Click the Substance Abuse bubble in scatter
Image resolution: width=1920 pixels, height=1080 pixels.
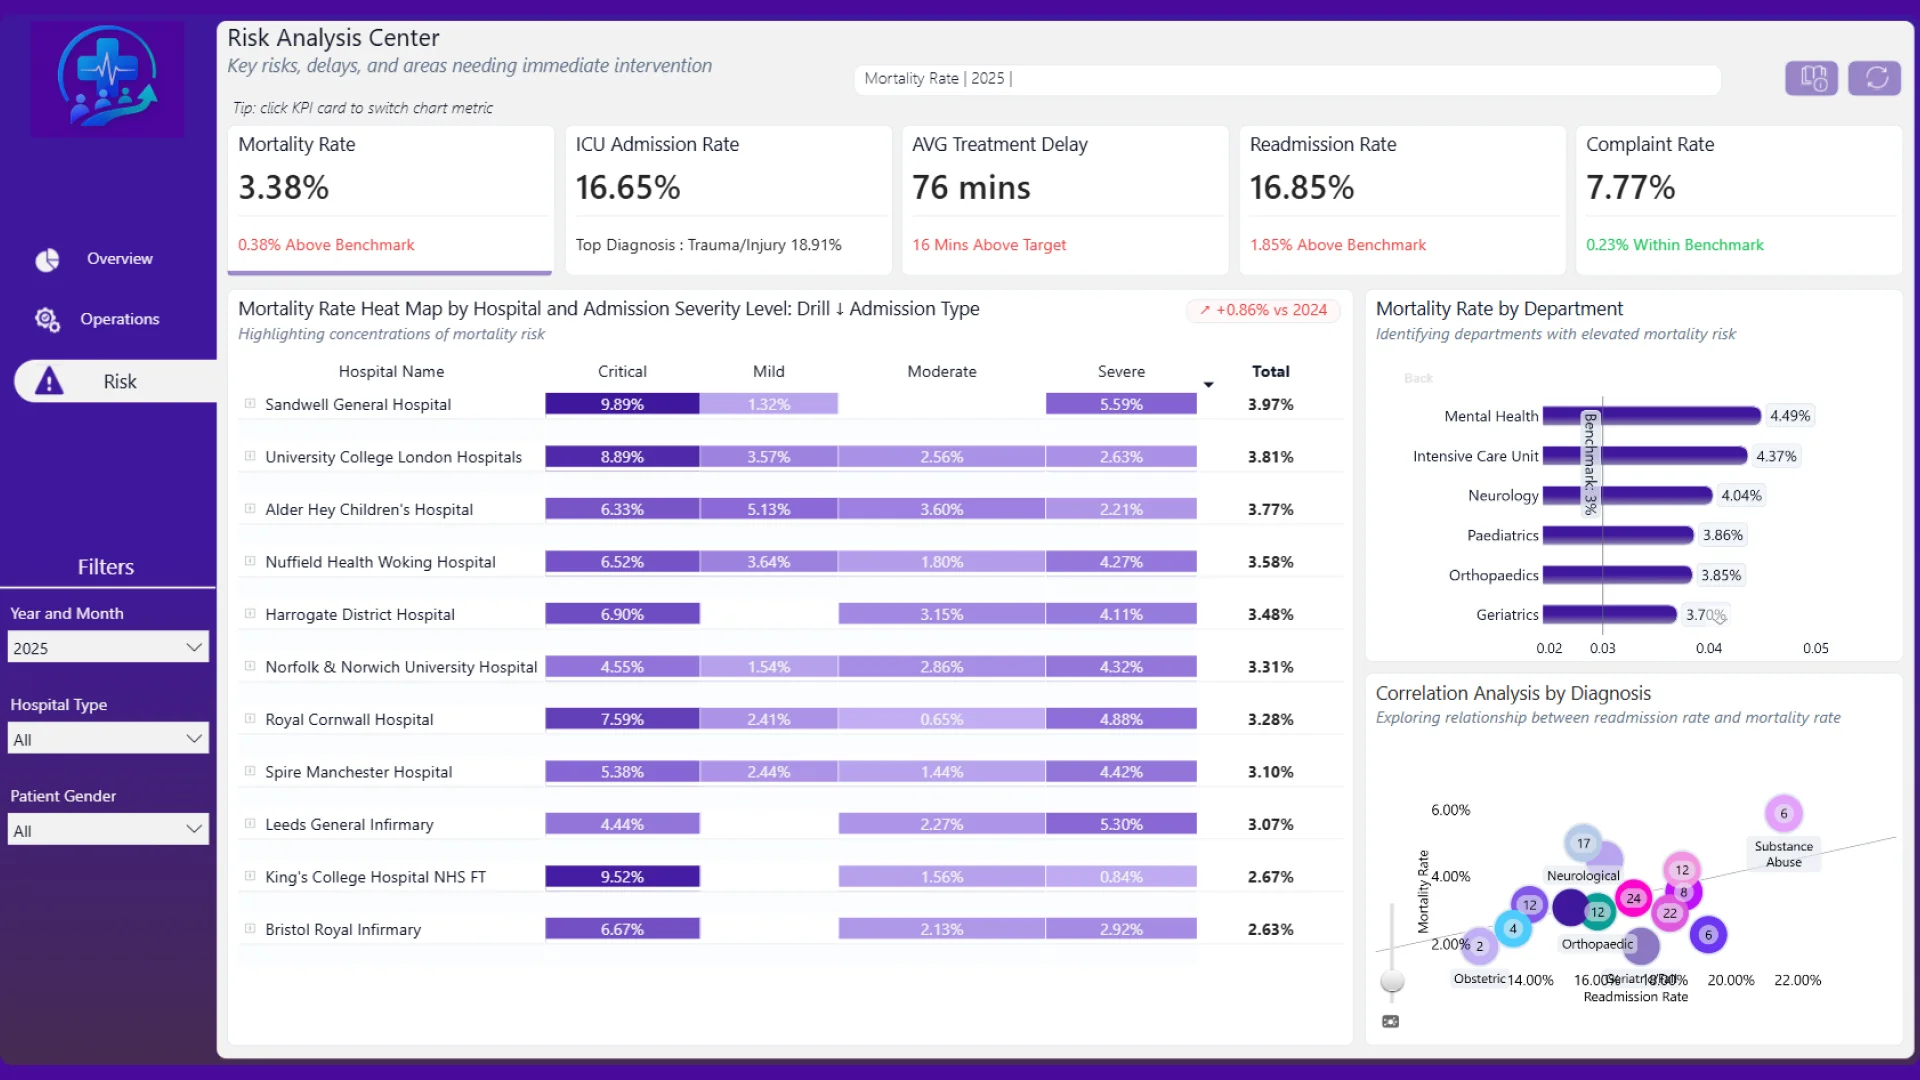[1783, 814]
